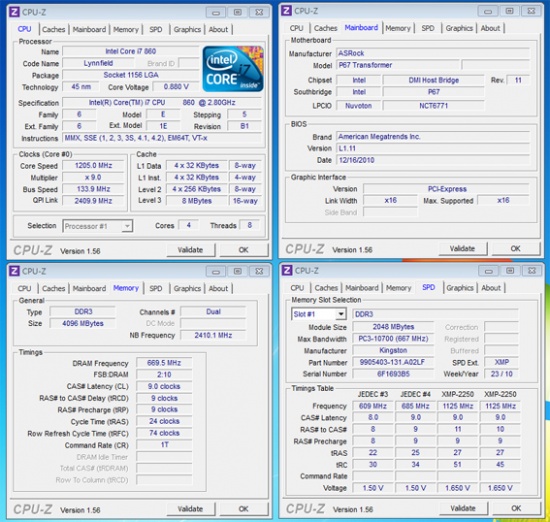The image size is (550, 522).
Task: Go to Memory tab in the CPU window
Action: 126,29
